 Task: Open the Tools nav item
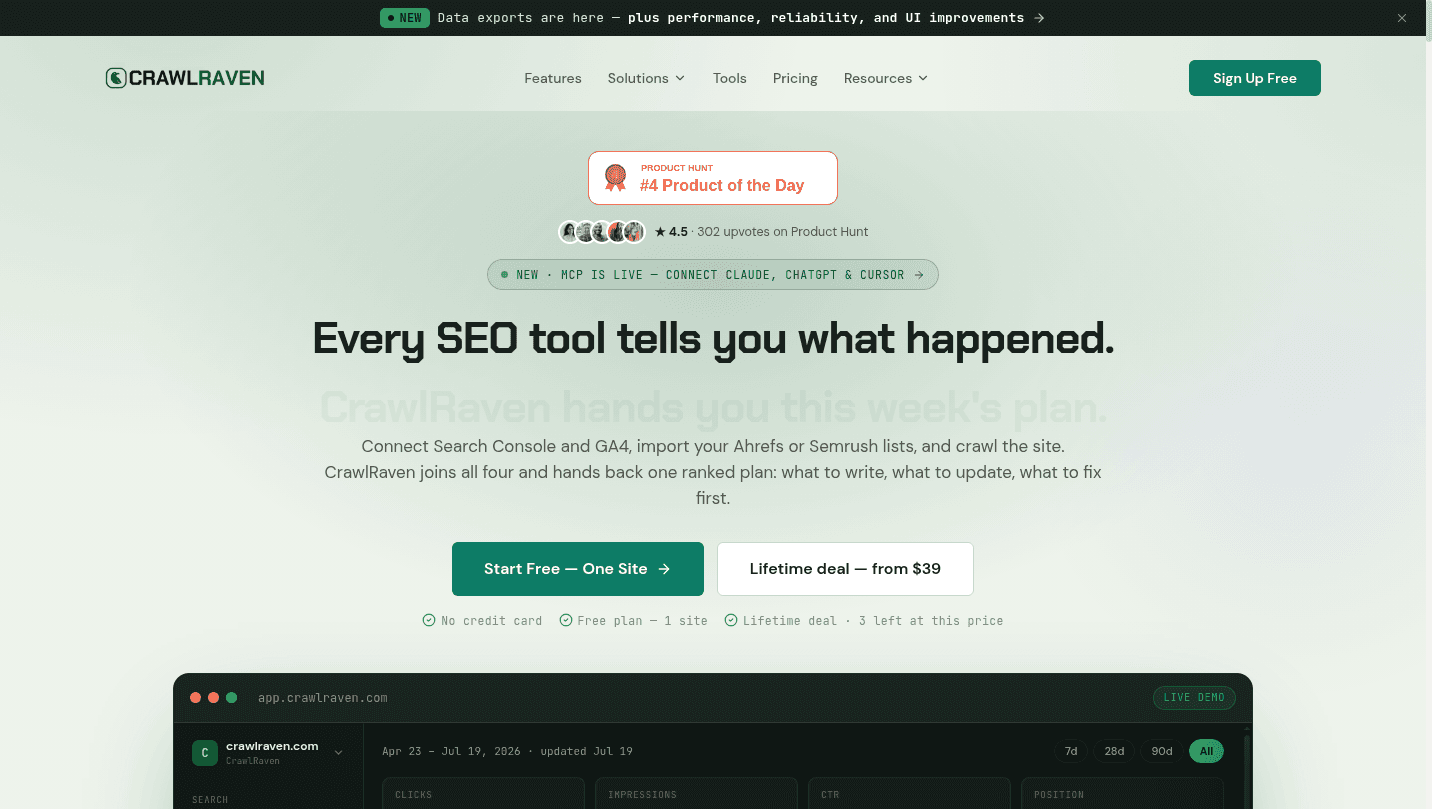click(x=730, y=78)
